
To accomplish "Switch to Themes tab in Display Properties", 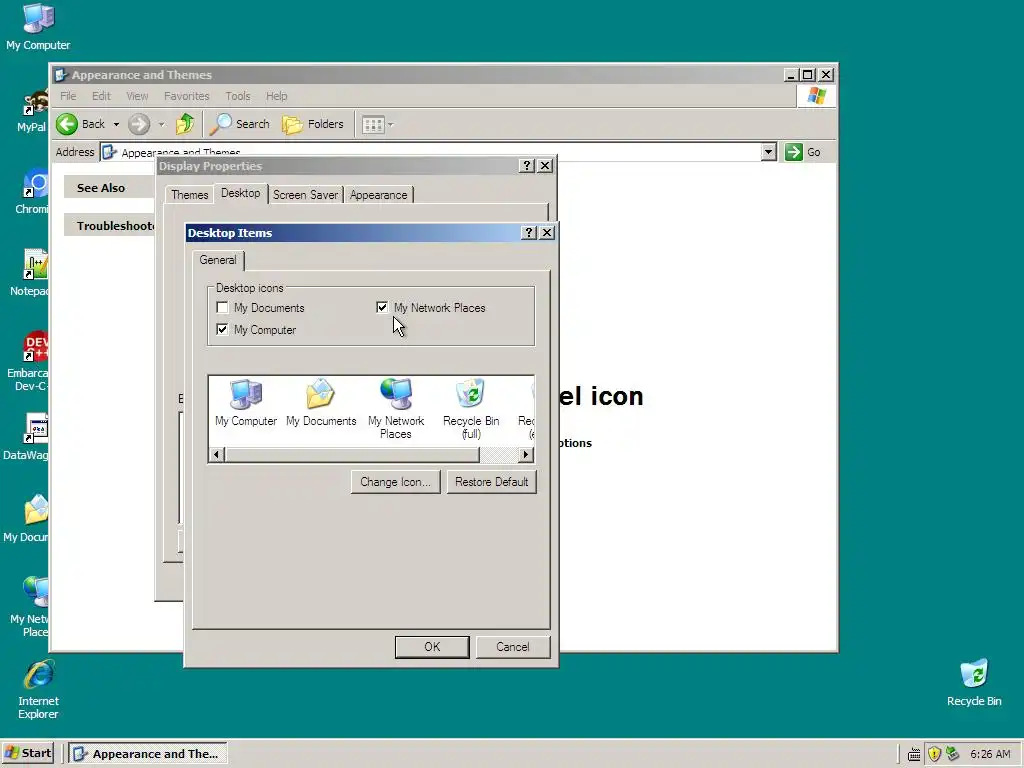I will point(189,195).
